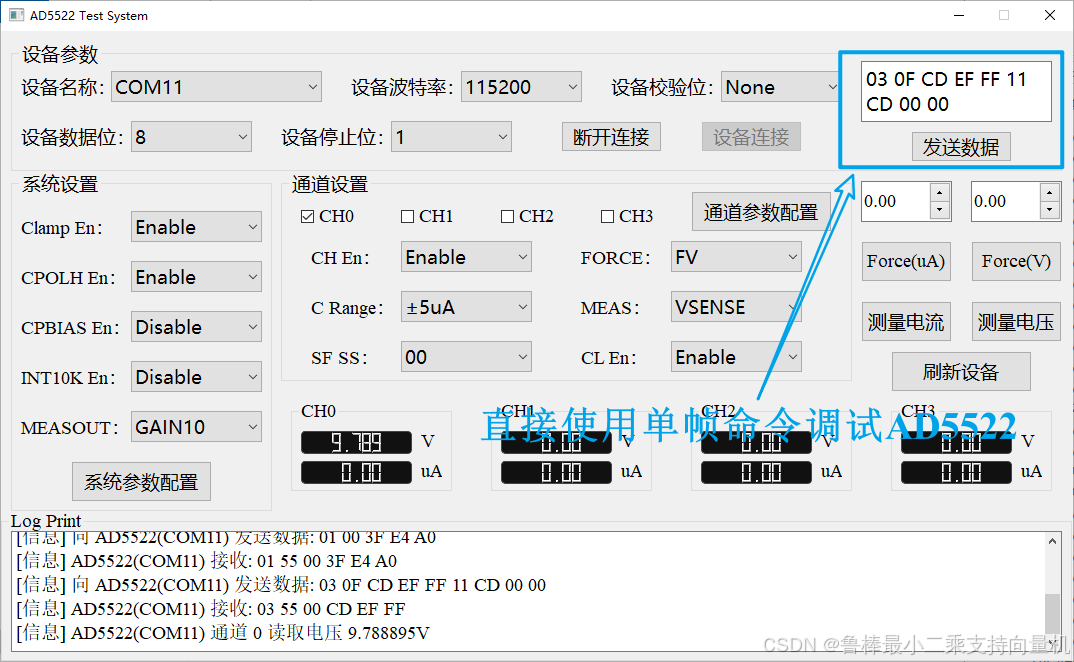This screenshot has width=1074, height=662.
Task: Check the CH1 channel checkbox
Action: [408, 217]
